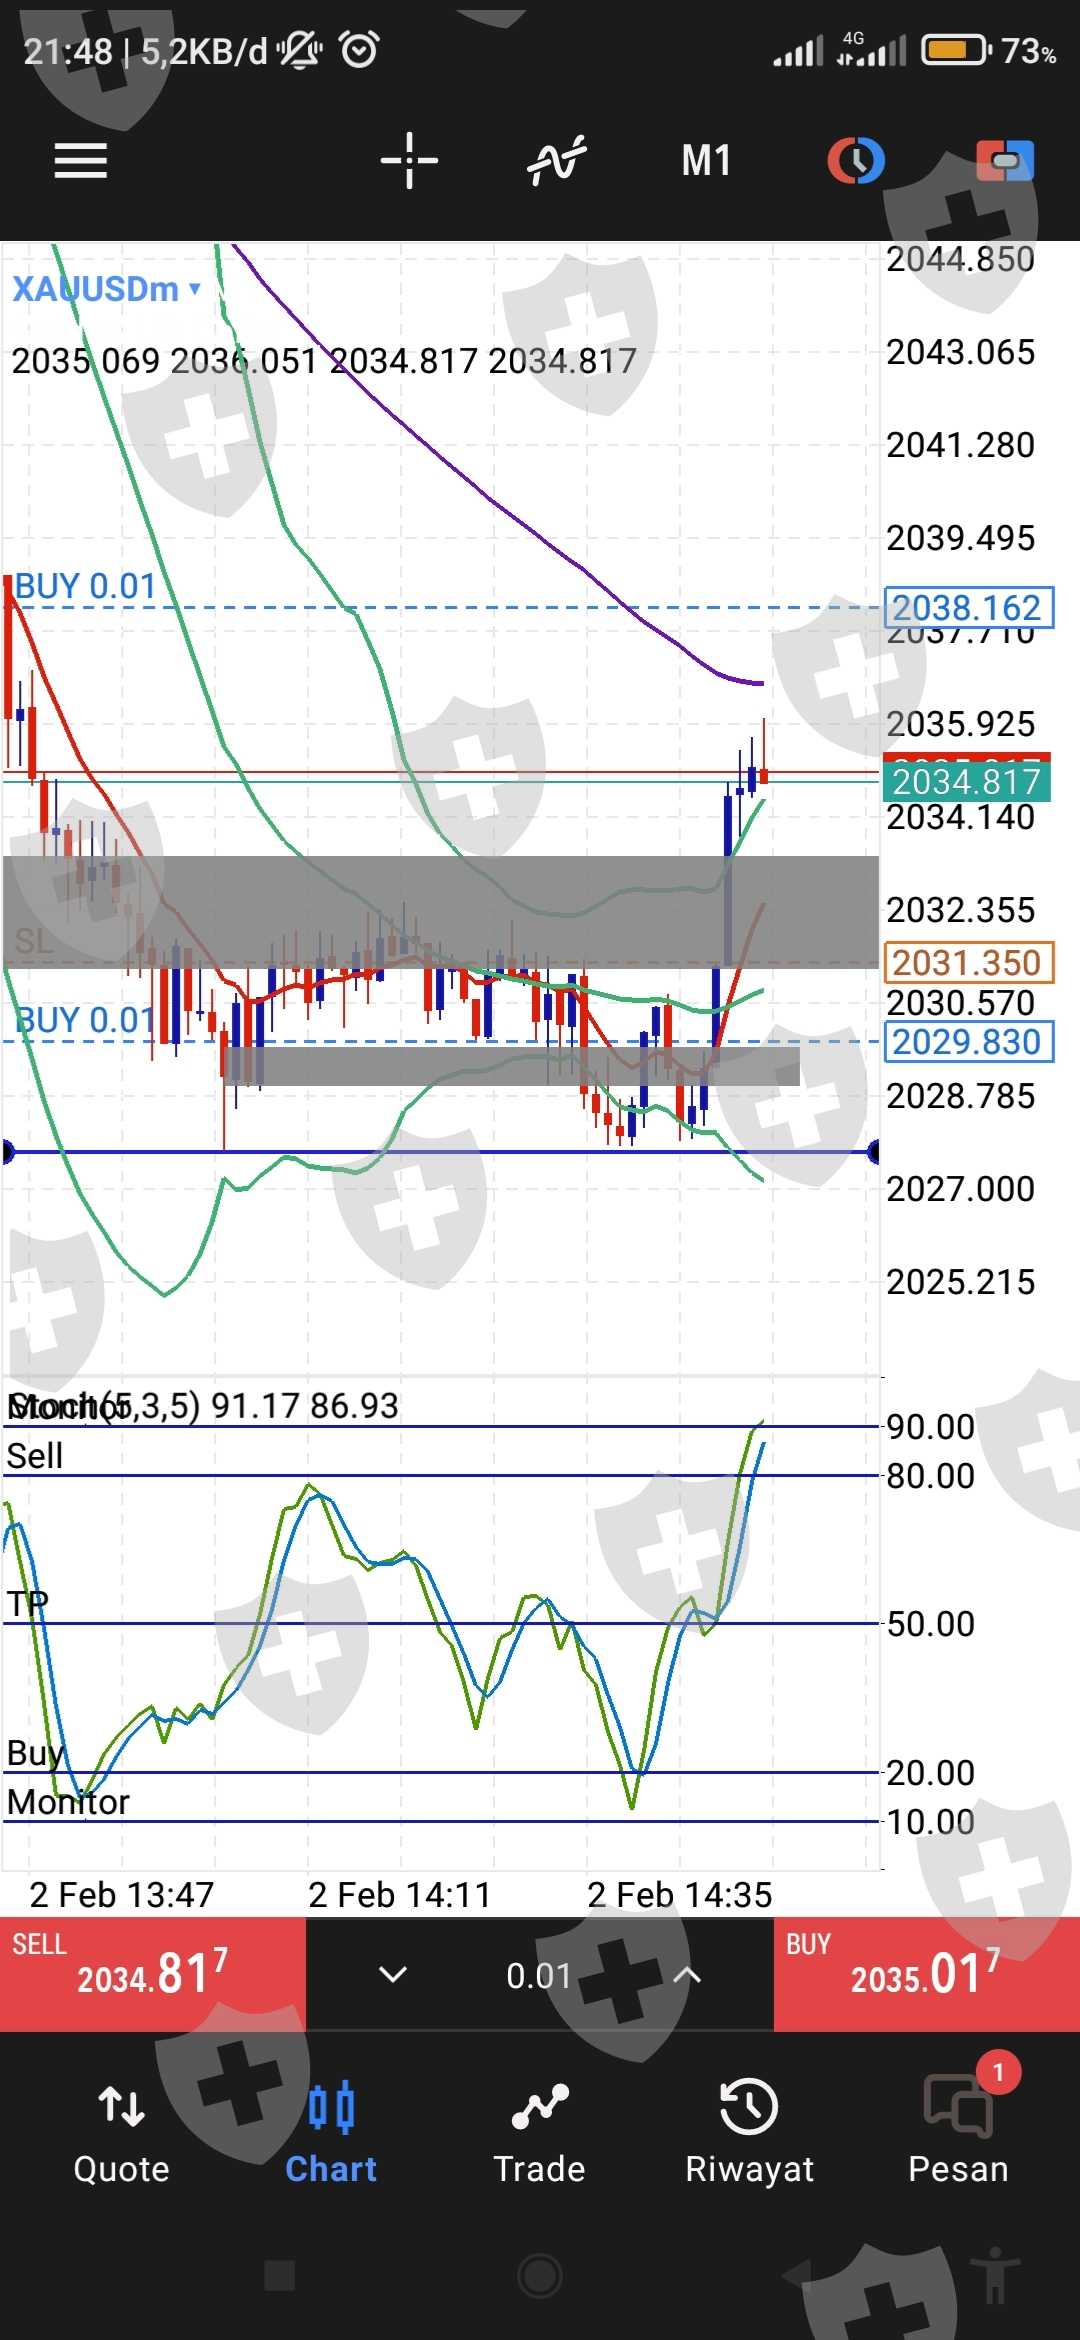Tap the accessibility shortcut icon
Image resolution: width=1080 pixels, height=2340 pixels.
(x=994, y=2276)
